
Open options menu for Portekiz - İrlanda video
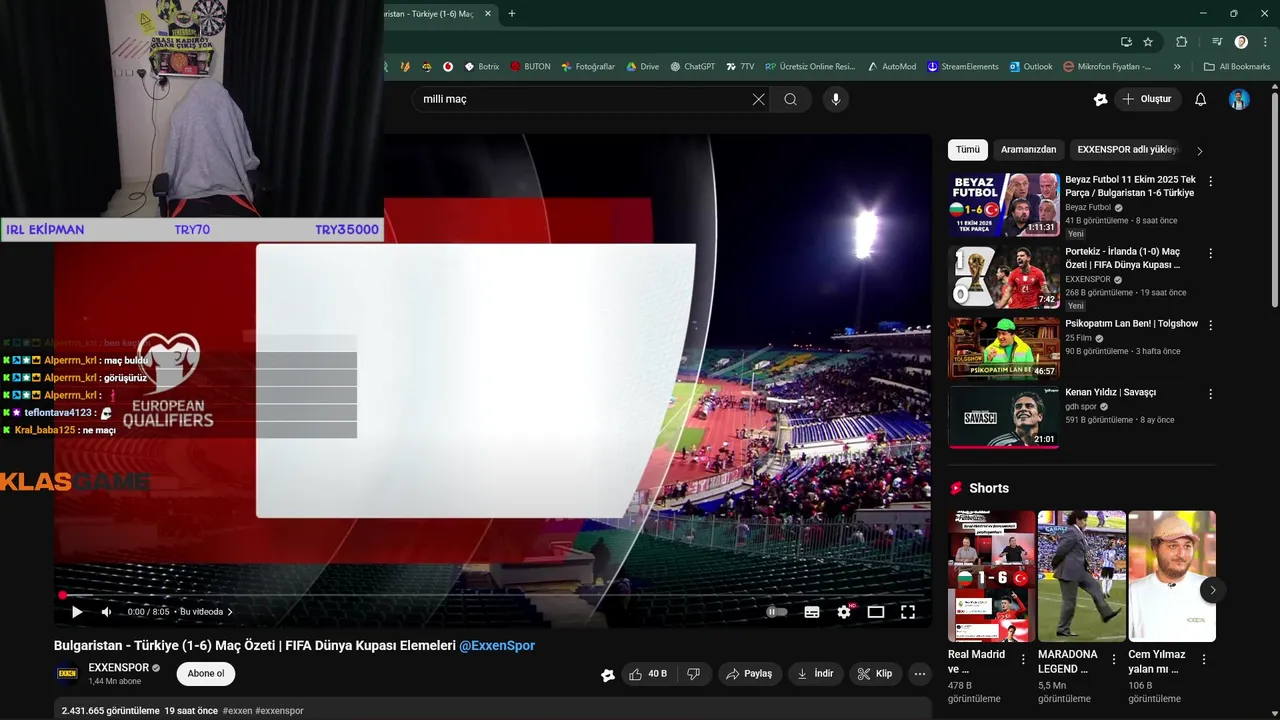click(x=1210, y=254)
